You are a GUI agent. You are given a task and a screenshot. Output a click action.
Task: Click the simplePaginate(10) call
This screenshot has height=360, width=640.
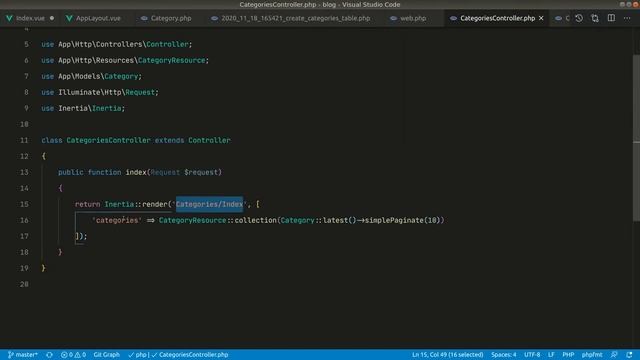(x=402, y=220)
